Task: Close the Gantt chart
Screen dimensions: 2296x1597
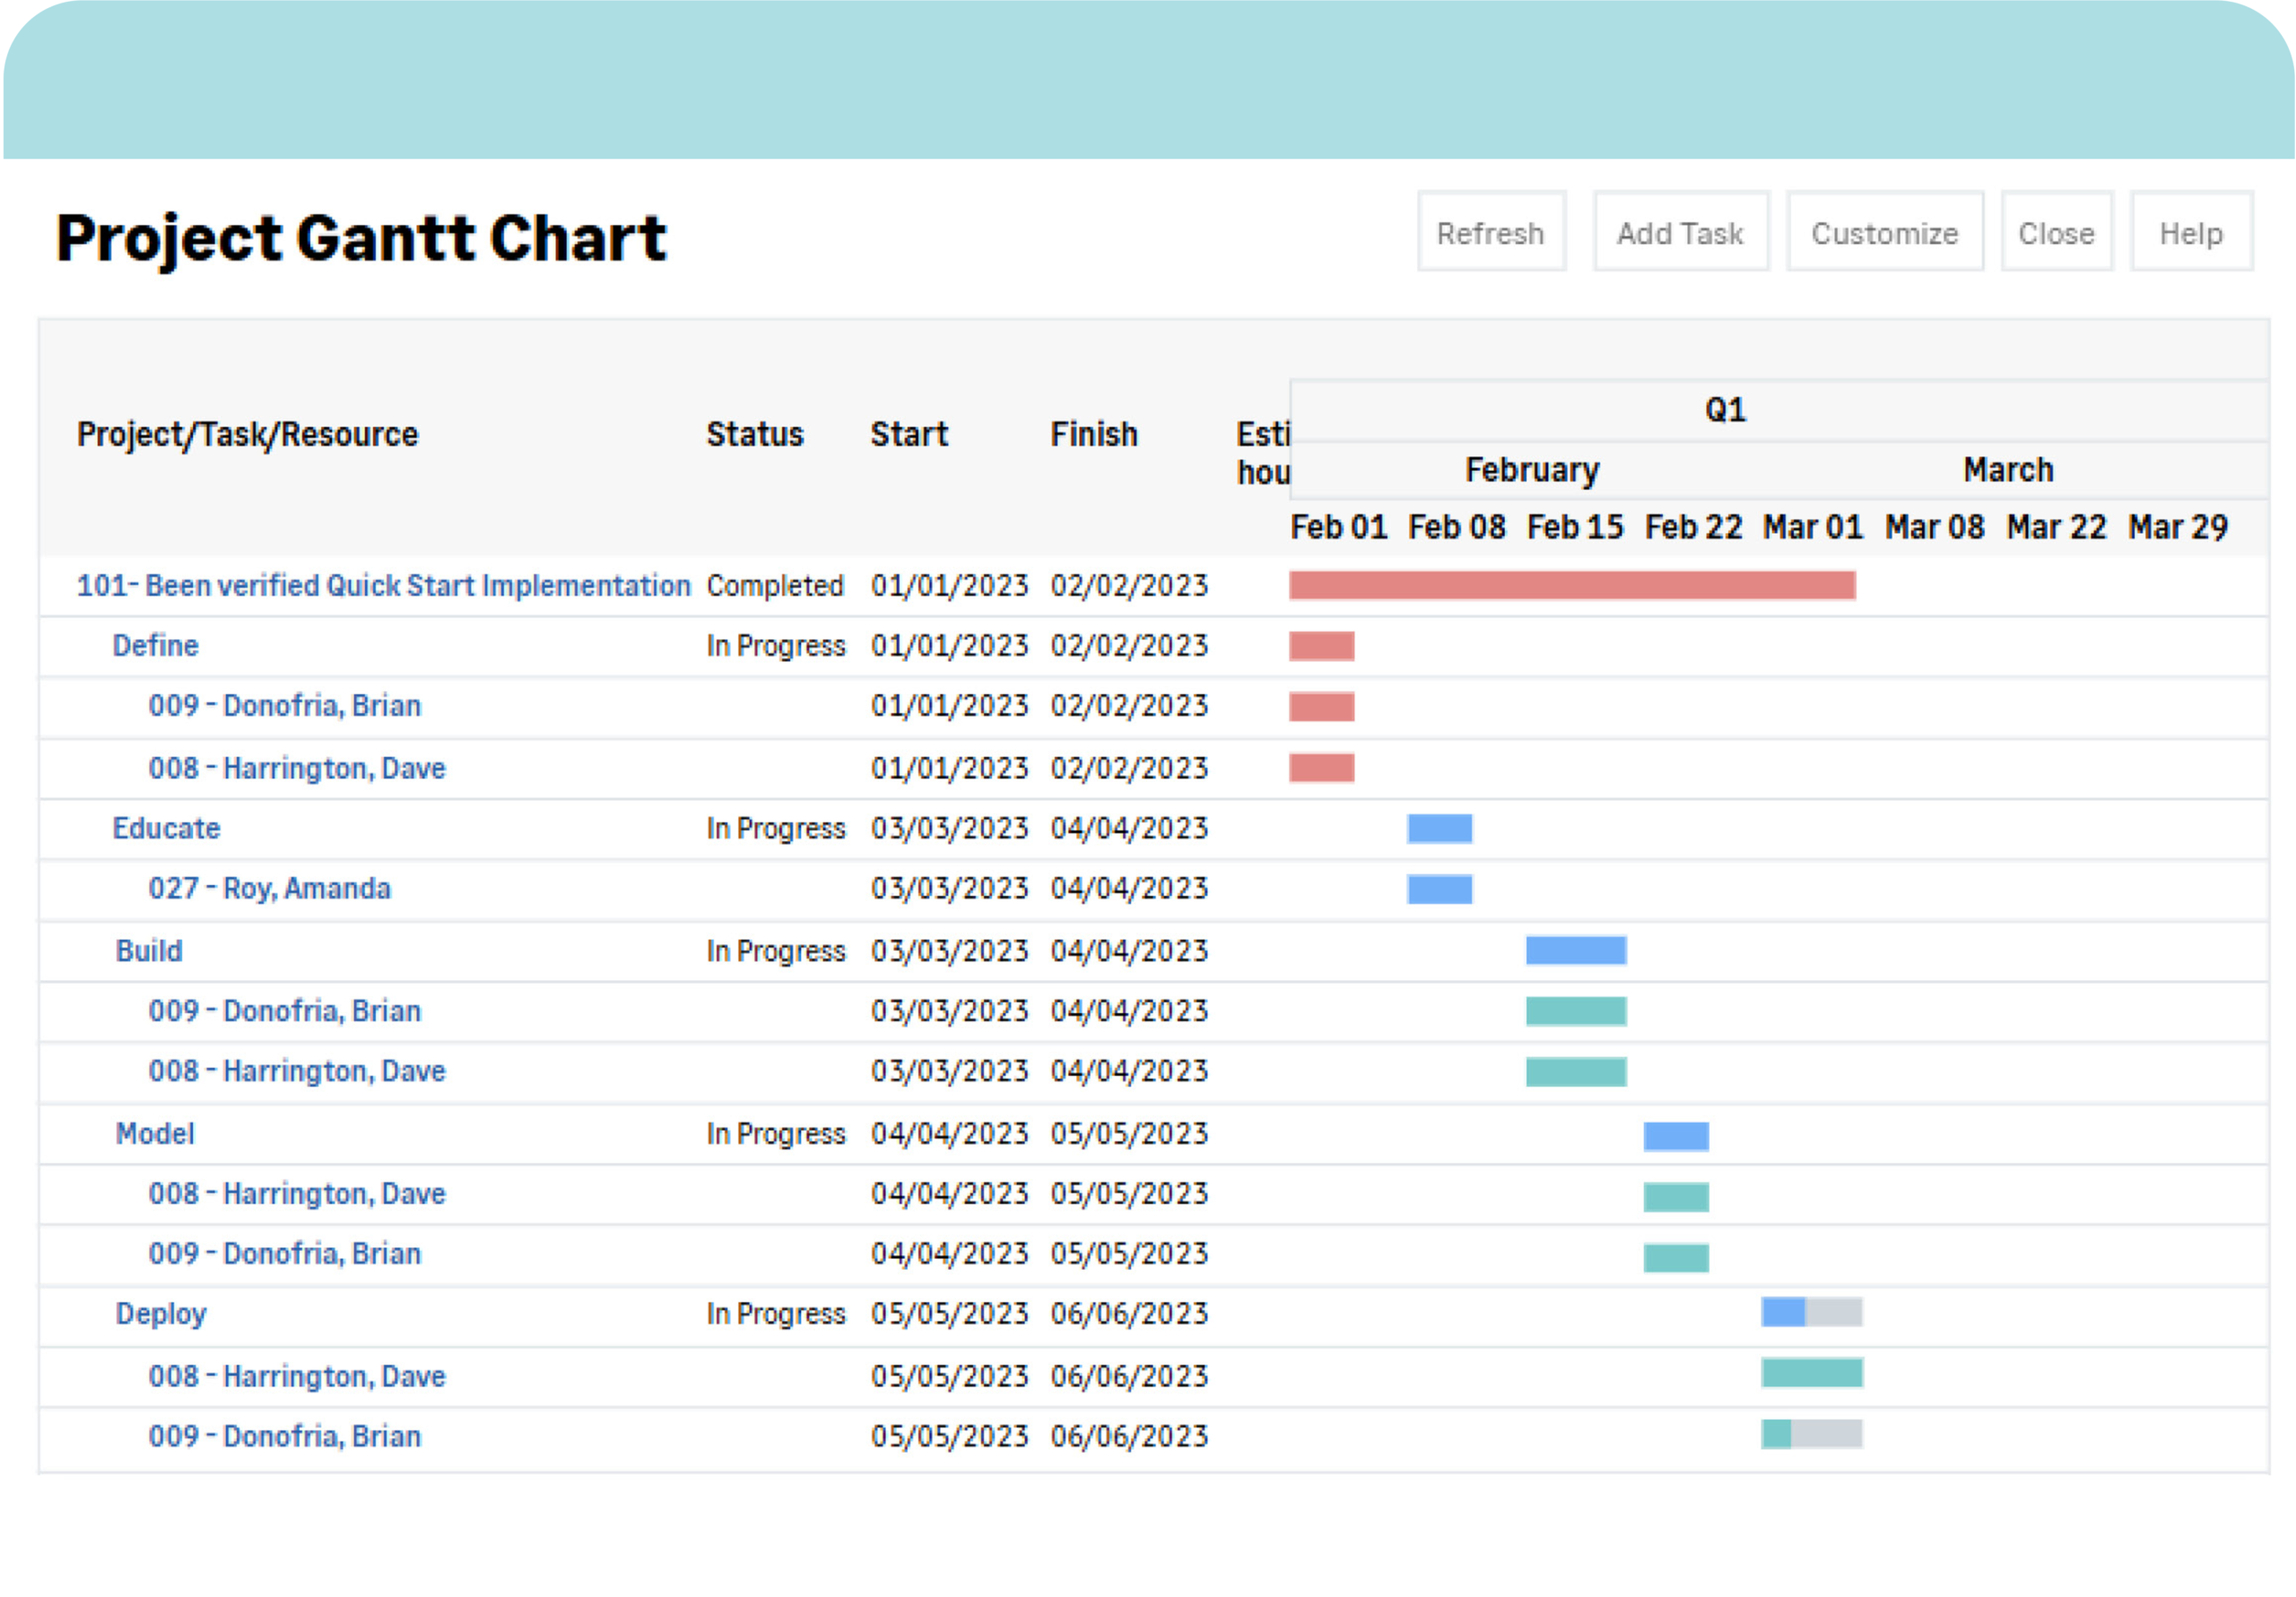Action: (2056, 231)
